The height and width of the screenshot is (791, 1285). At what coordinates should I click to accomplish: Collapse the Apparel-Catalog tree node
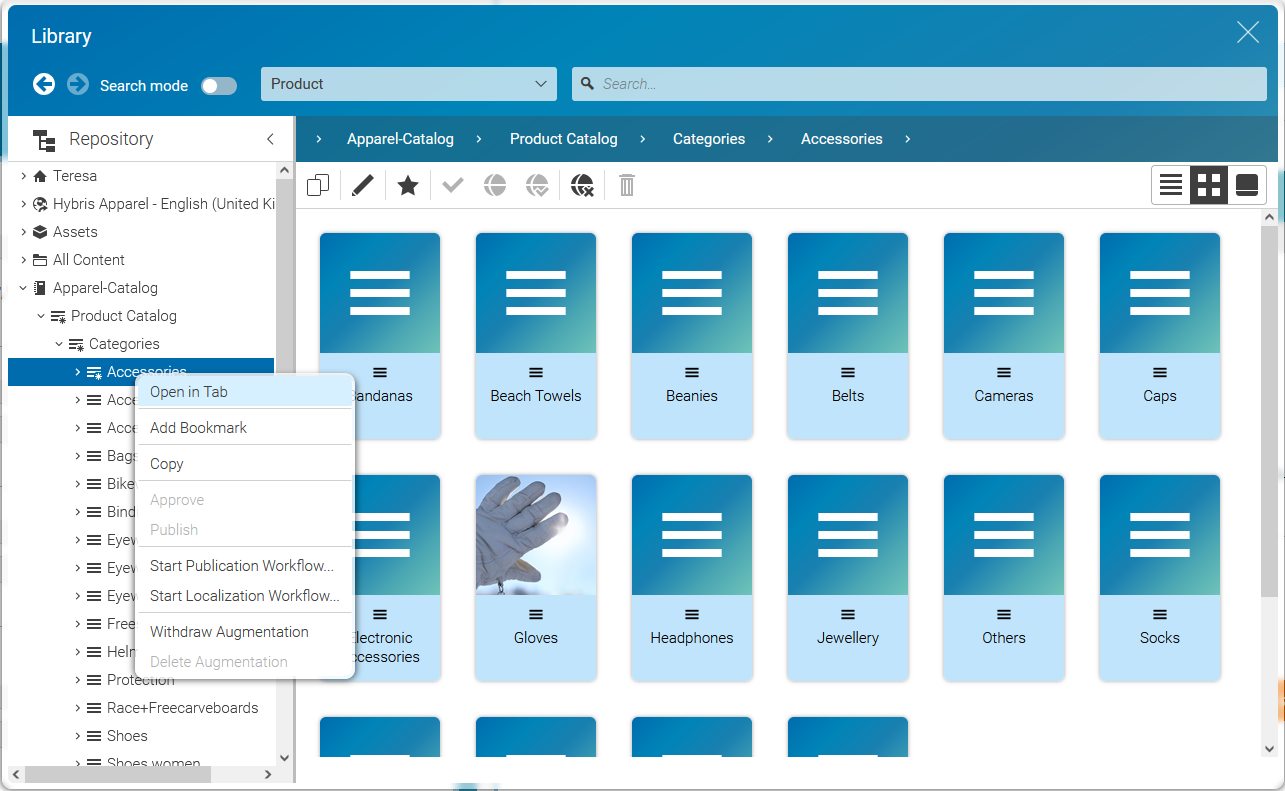click(24, 288)
